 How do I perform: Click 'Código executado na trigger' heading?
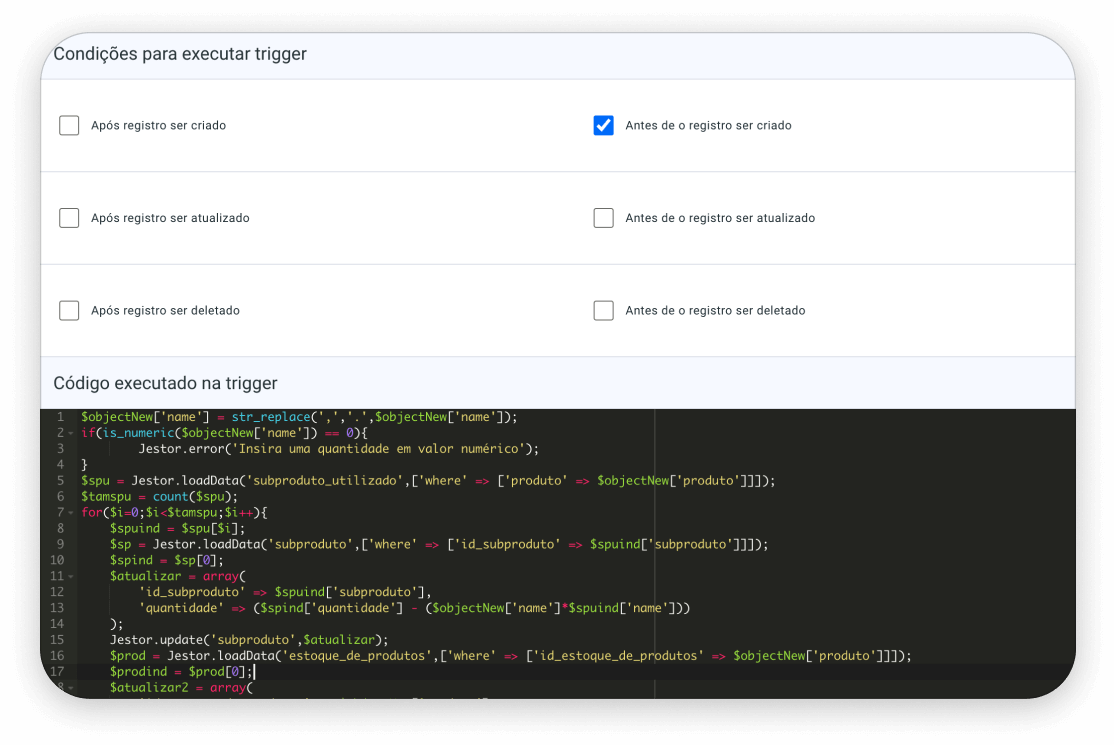(166, 384)
